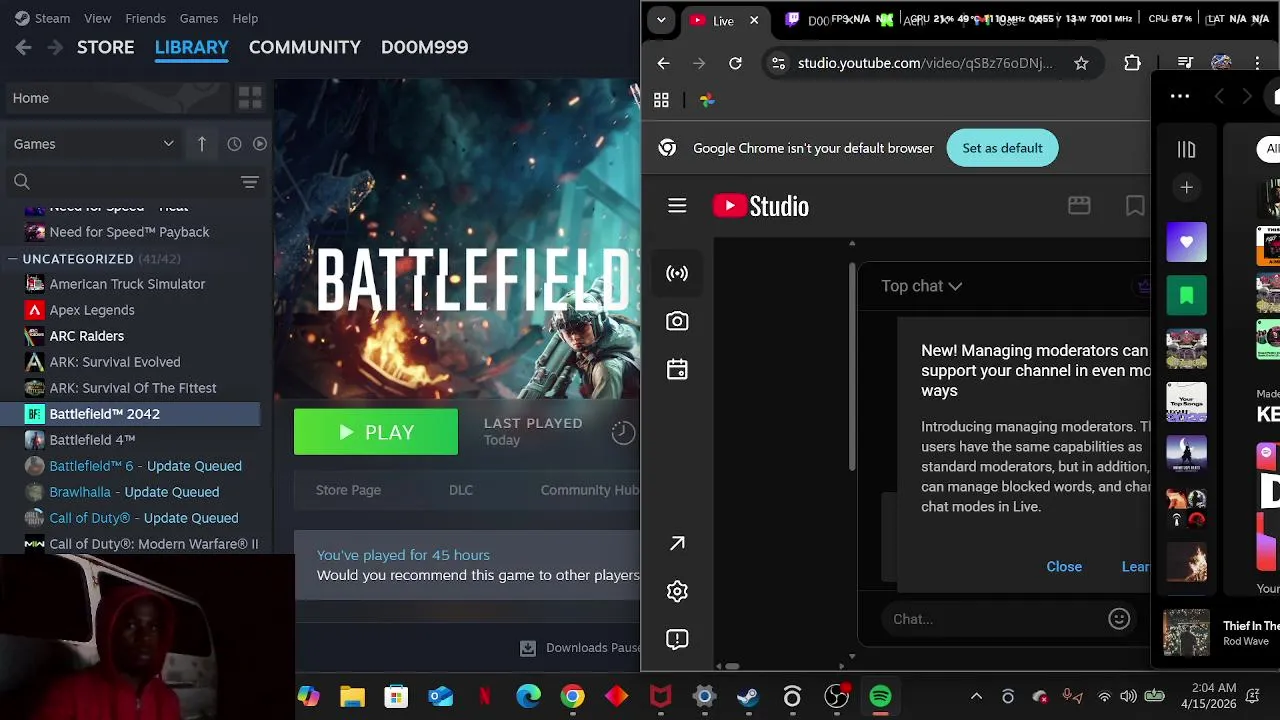The height and width of the screenshot is (720, 1280).
Task: Select the Stream broadcast icon in Studio sidebar
Action: click(677, 273)
